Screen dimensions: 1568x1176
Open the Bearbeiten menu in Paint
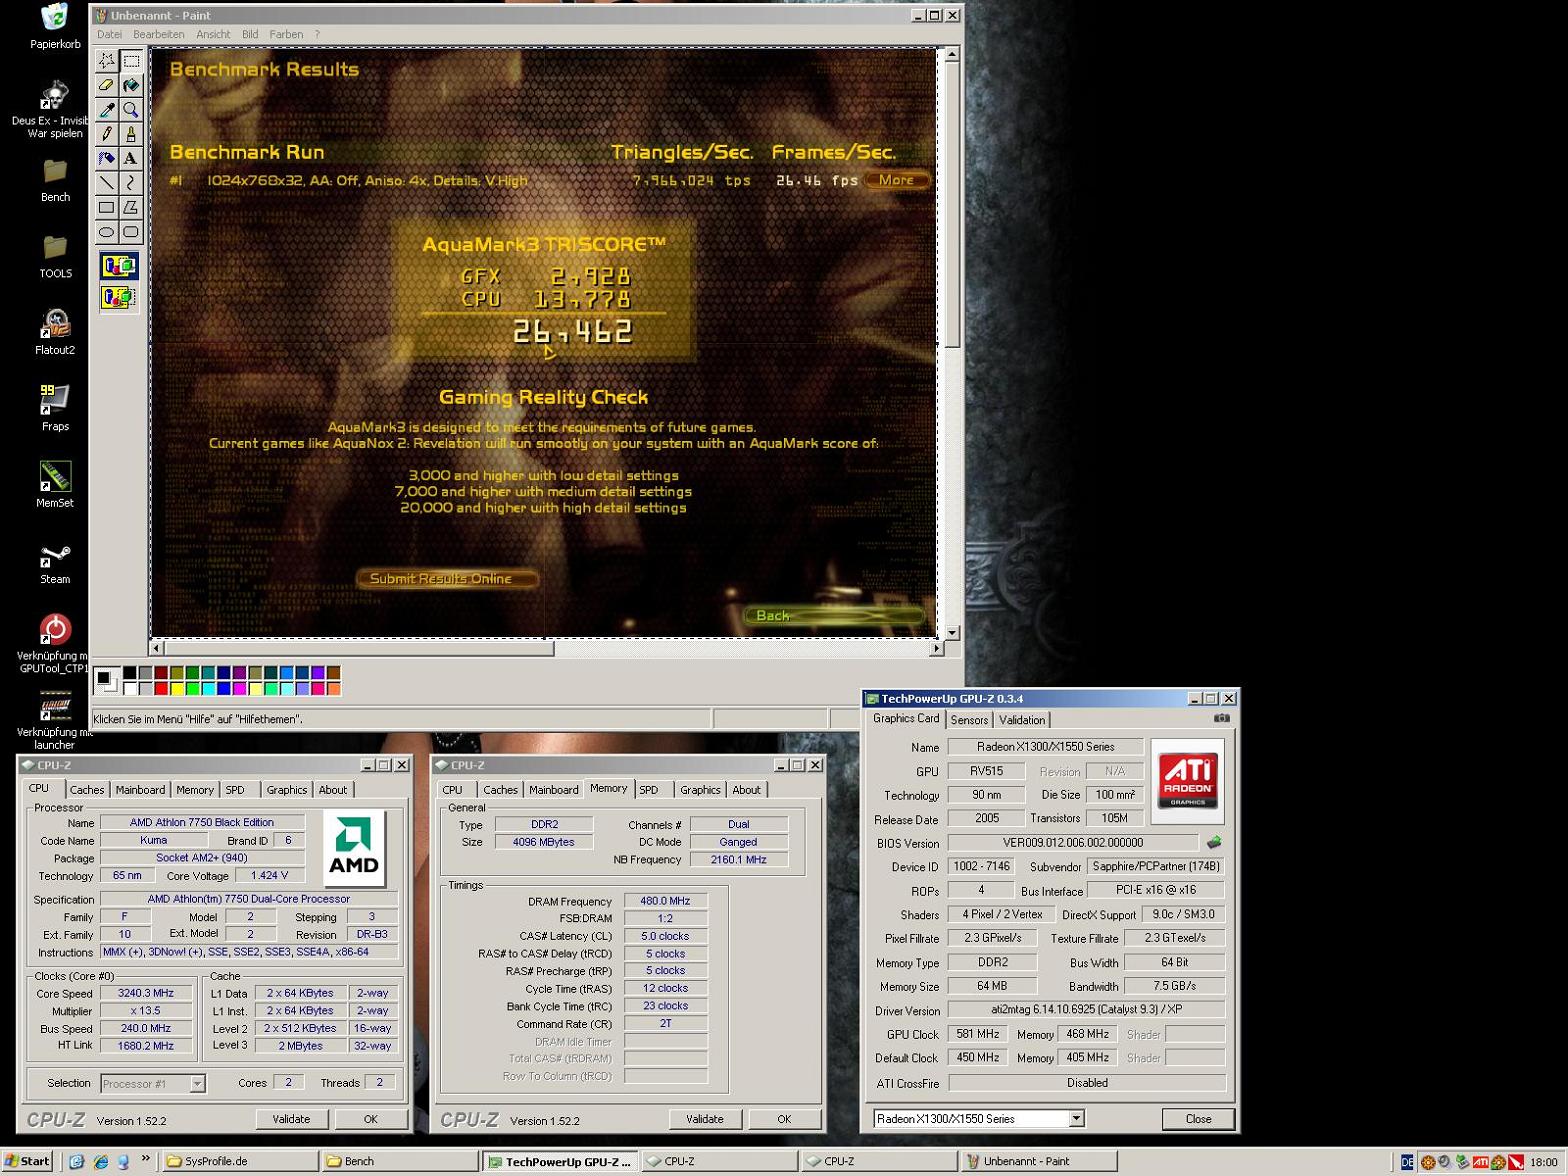[158, 34]
